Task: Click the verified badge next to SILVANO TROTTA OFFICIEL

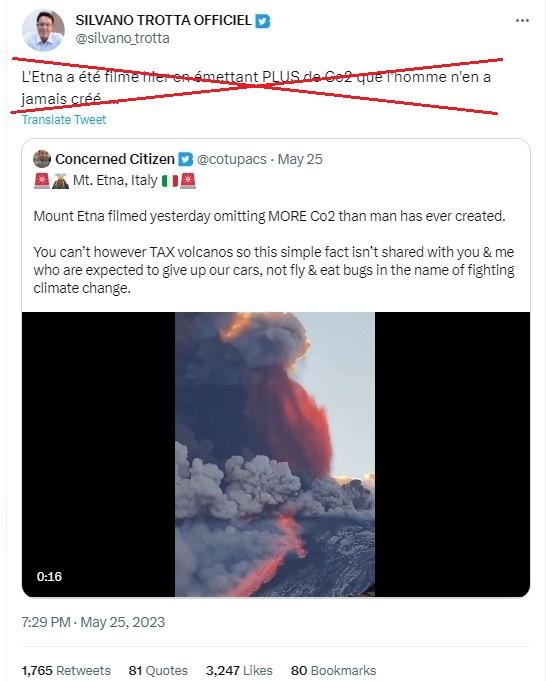Action: [262, 21]
